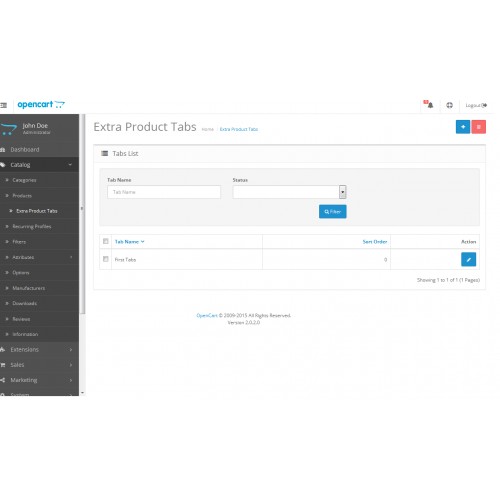Click the OpenCart footer link
Viewport: 500px width, 500px height.
point(207,315)
